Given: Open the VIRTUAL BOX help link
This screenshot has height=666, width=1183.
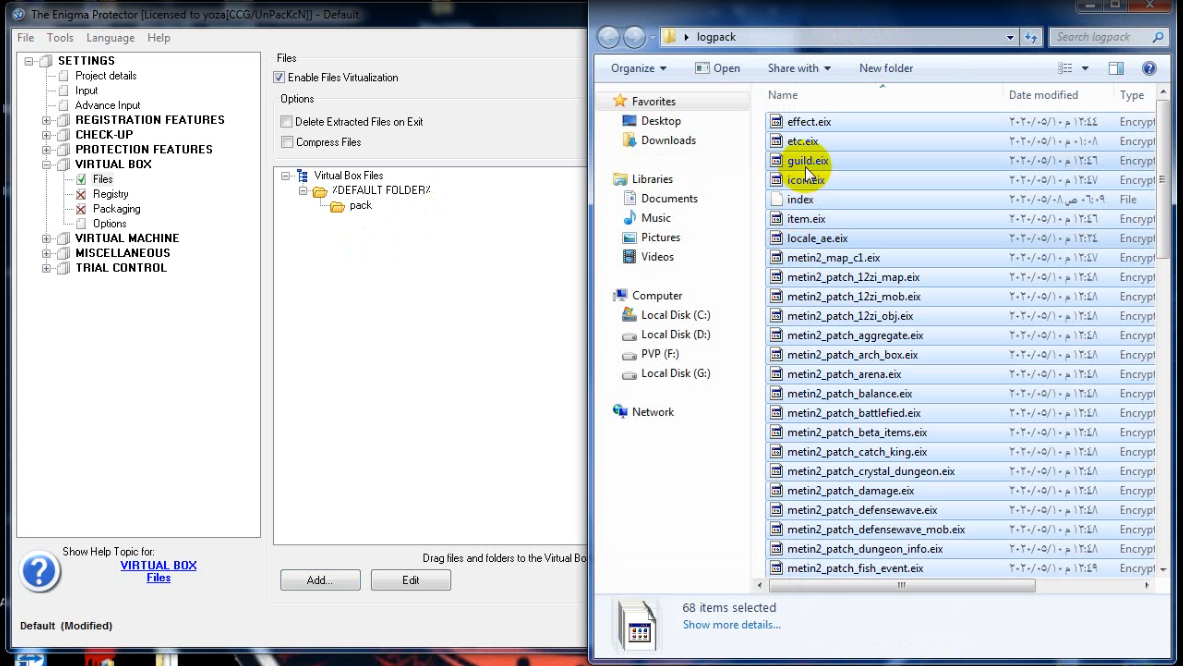Looking at the screenshot, I should point(158,566).
